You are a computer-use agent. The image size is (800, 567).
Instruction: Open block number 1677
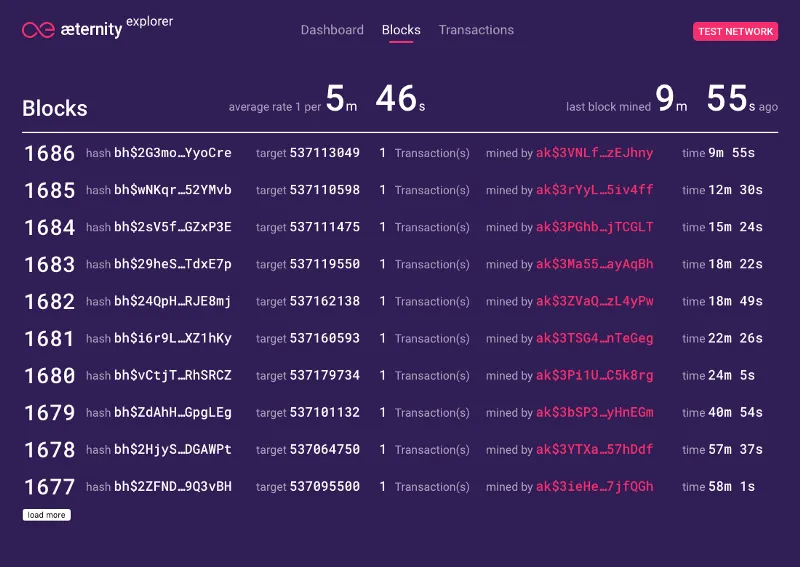pyautogui.click(x=49, y=487)
